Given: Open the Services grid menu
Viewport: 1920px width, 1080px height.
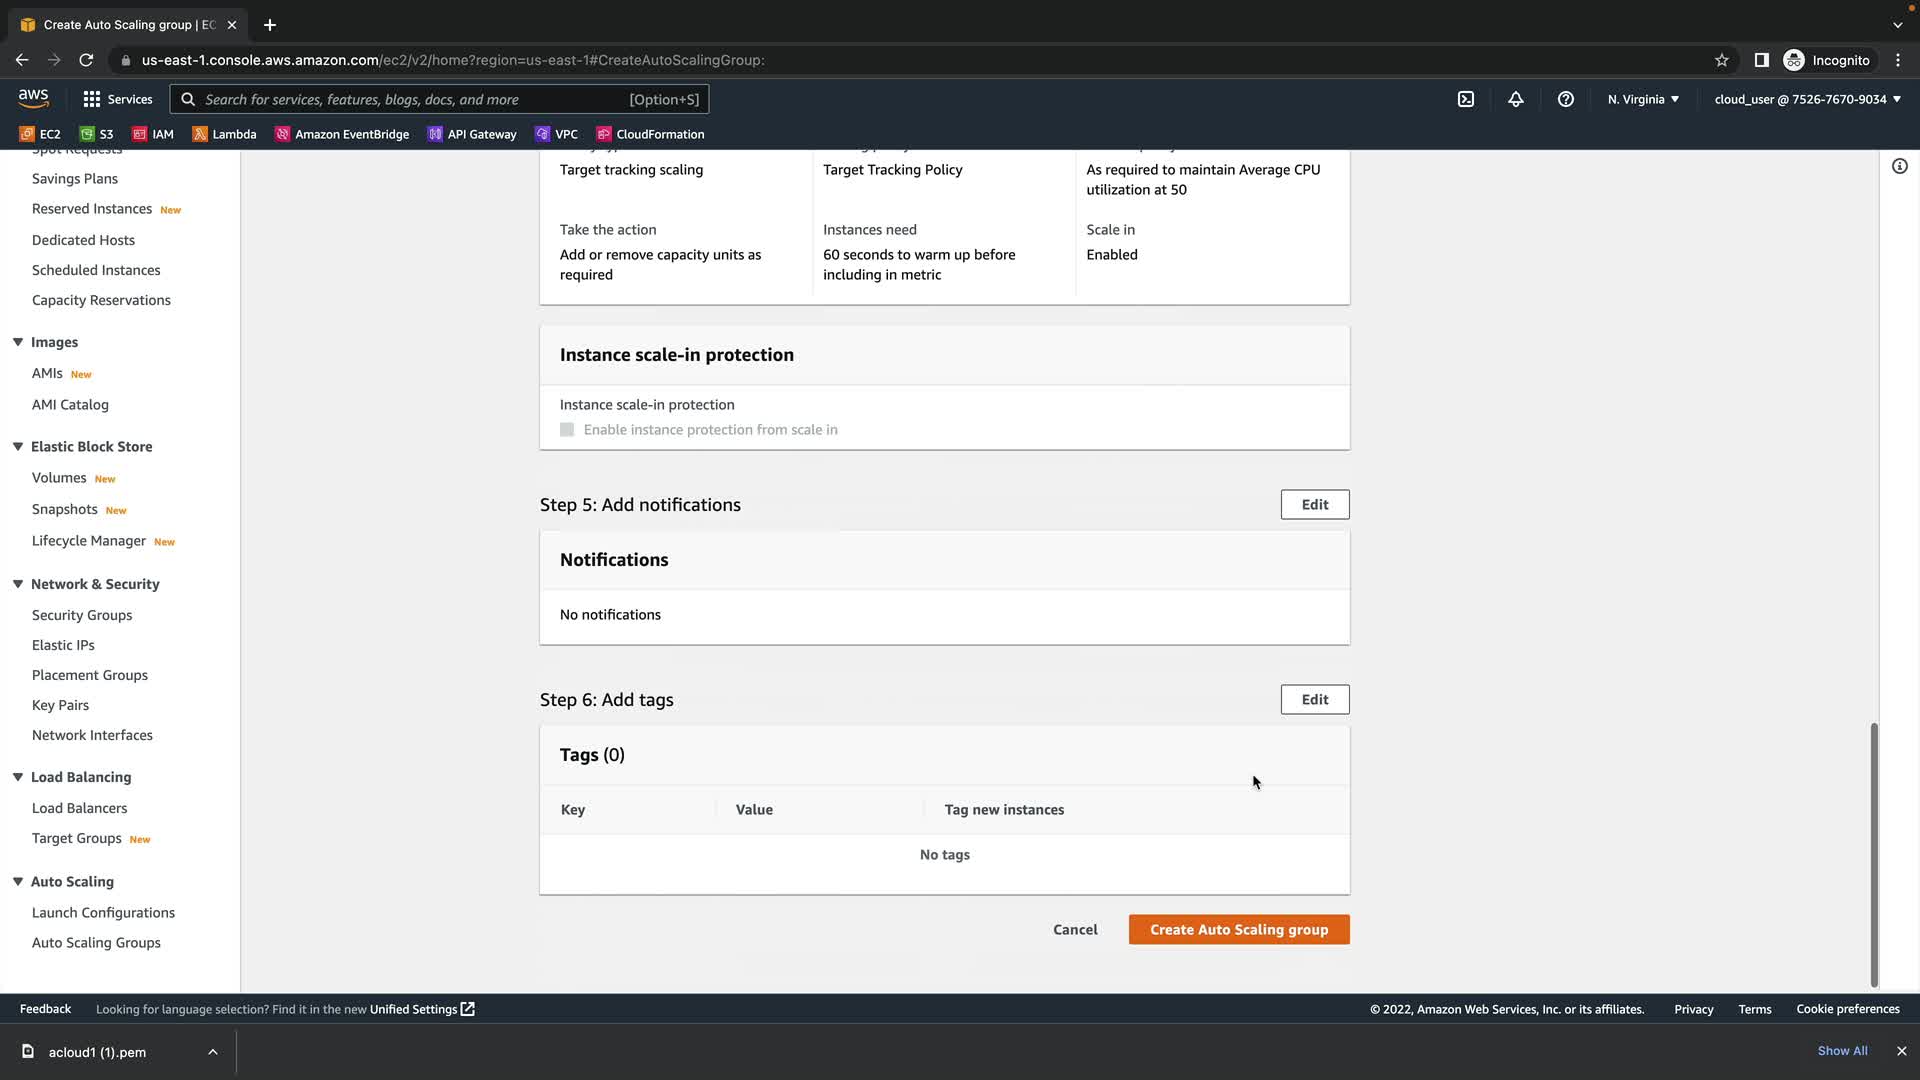Looking at the screenshot, I should (x=117, y=99).
